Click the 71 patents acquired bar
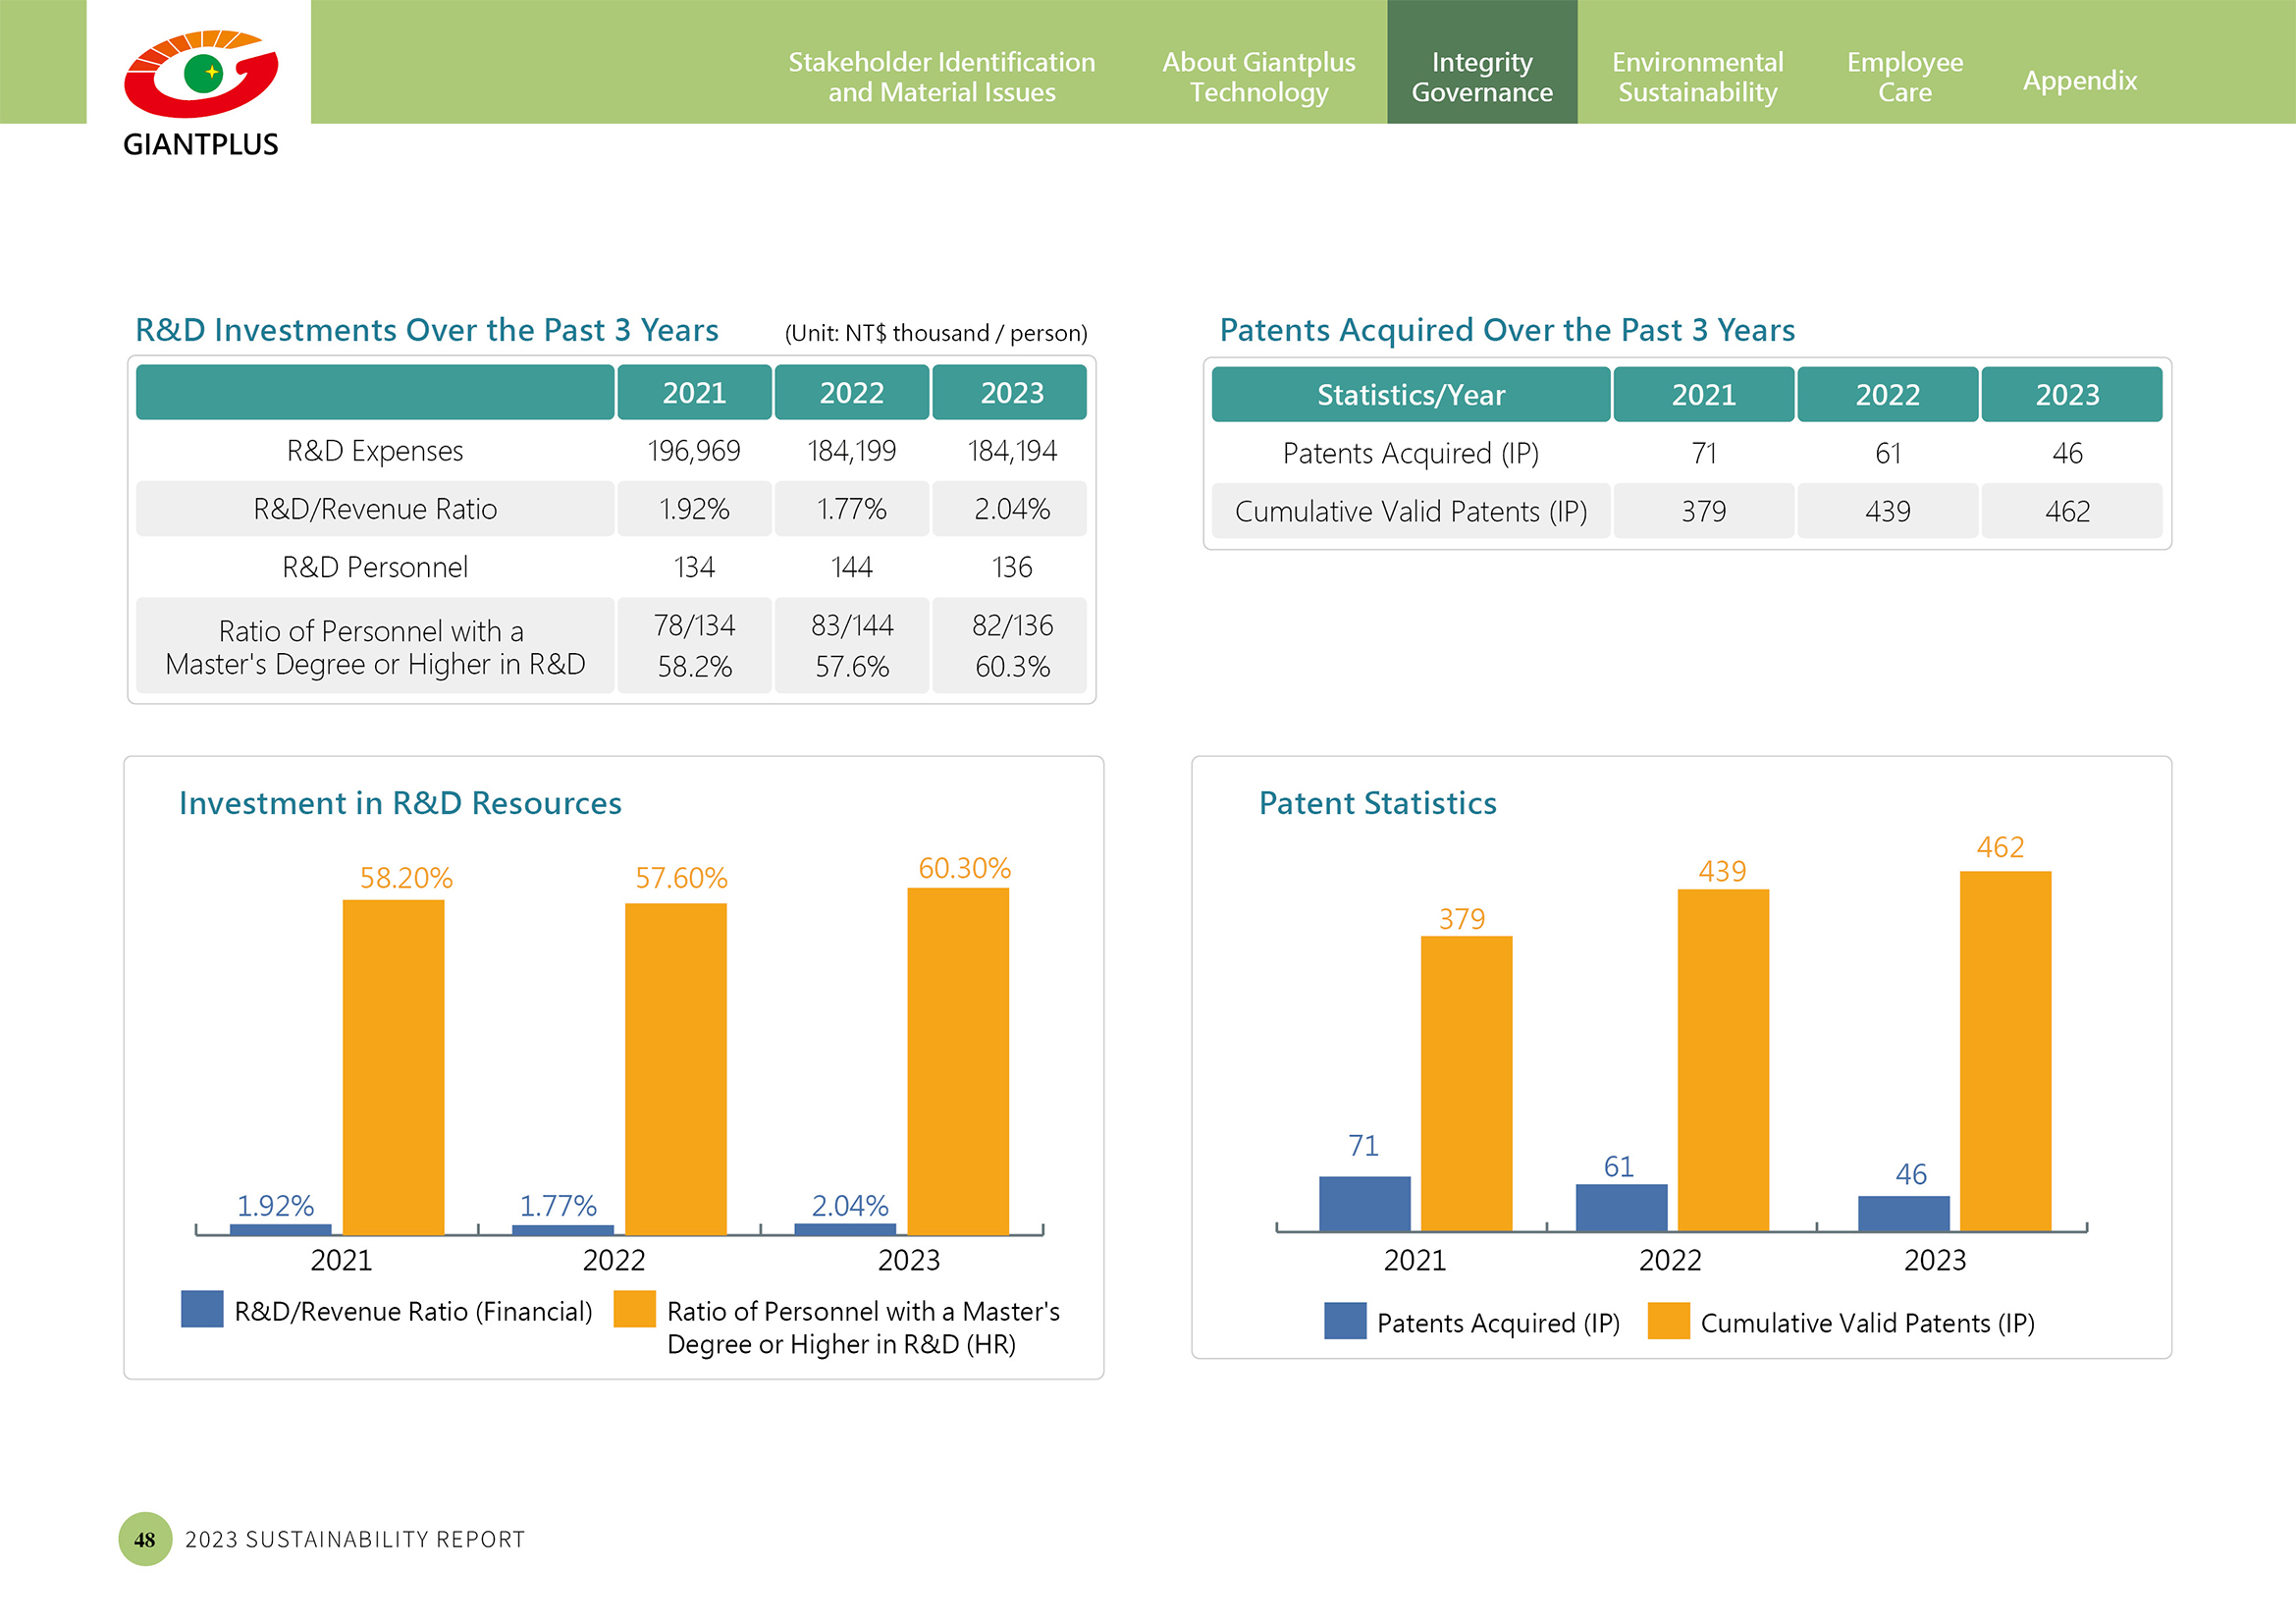 coord(1364,1203)
